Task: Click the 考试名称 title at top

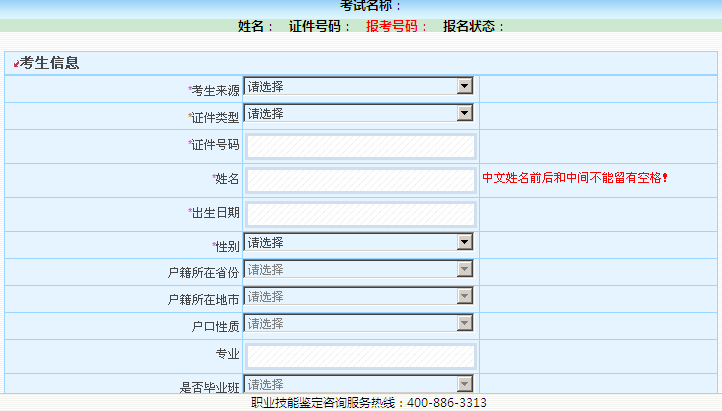Action: tap(370, 6)
